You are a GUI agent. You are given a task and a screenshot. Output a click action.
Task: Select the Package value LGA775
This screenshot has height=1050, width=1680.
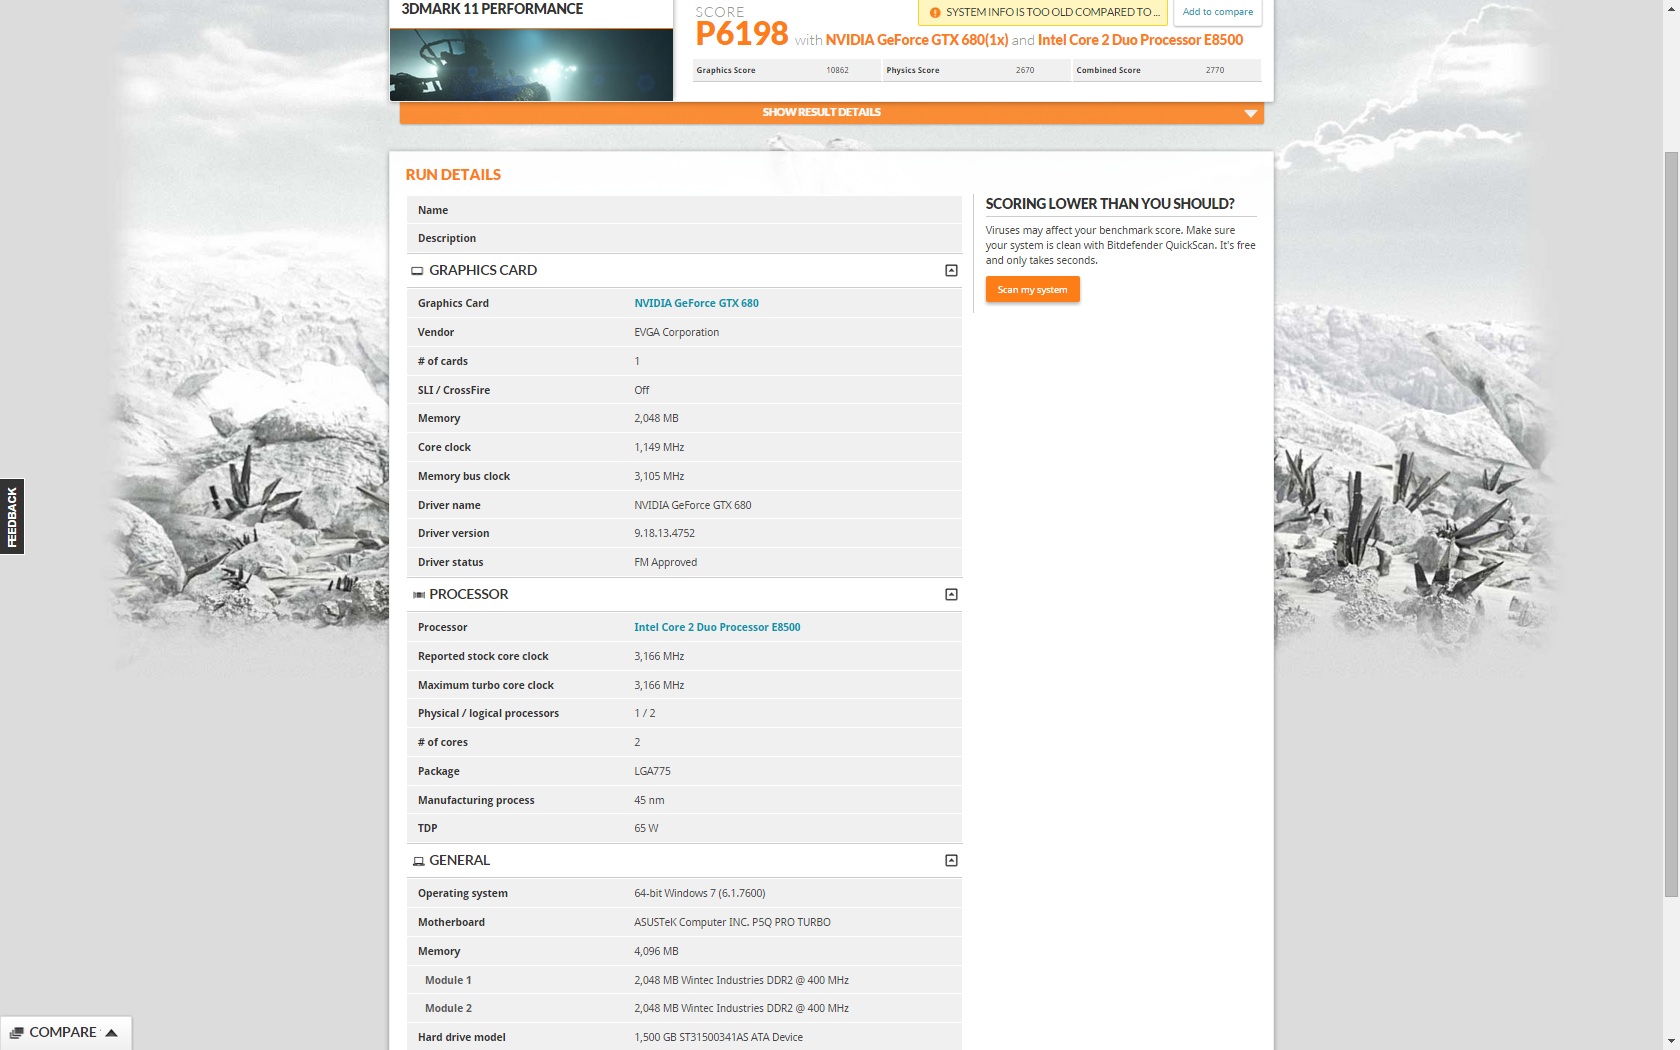point(652,772)
